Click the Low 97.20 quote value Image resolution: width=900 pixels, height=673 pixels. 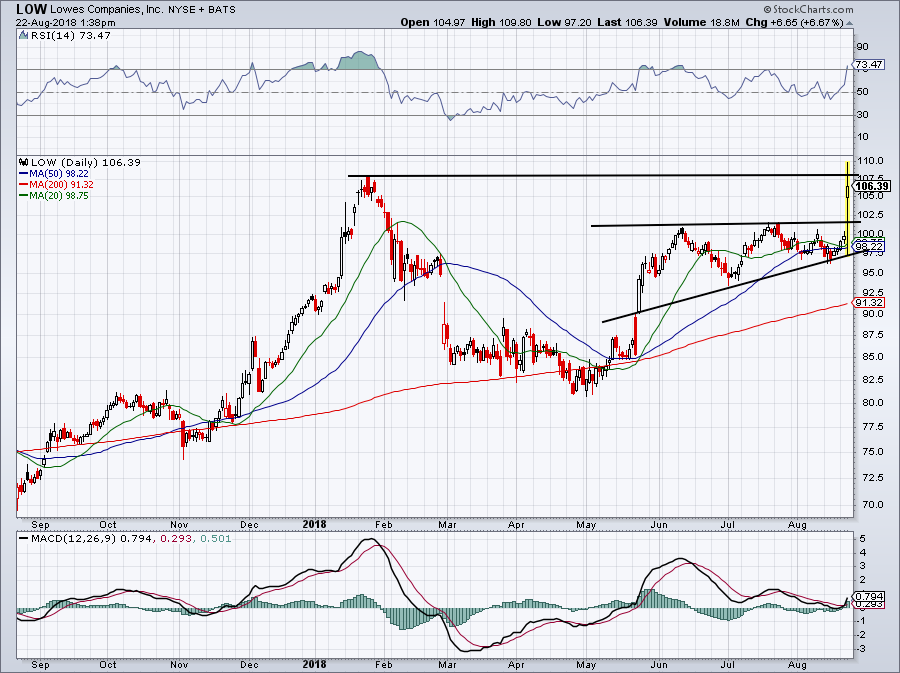point(564,22)
